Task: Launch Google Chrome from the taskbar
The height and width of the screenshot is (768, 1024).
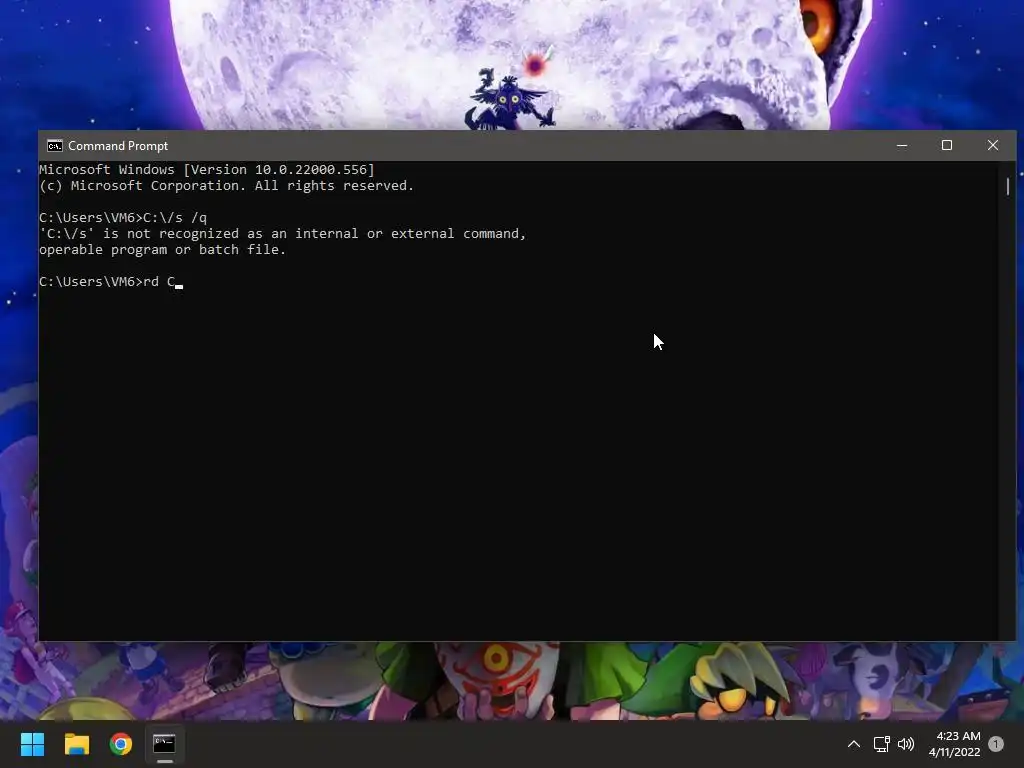Action: [121, 744]
